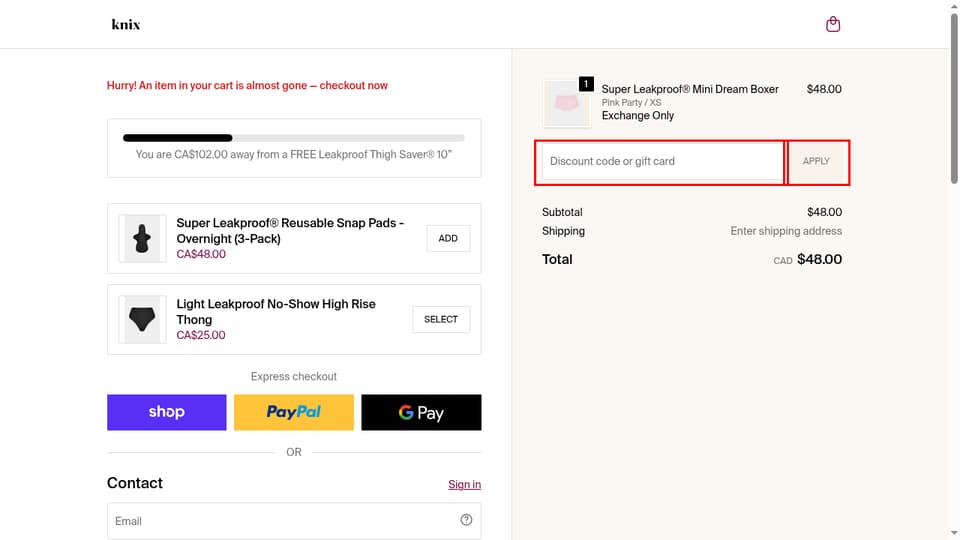Click the Total '$48.00' amount
This screenshot has width=960, height=540.
[x=819, y=260]
